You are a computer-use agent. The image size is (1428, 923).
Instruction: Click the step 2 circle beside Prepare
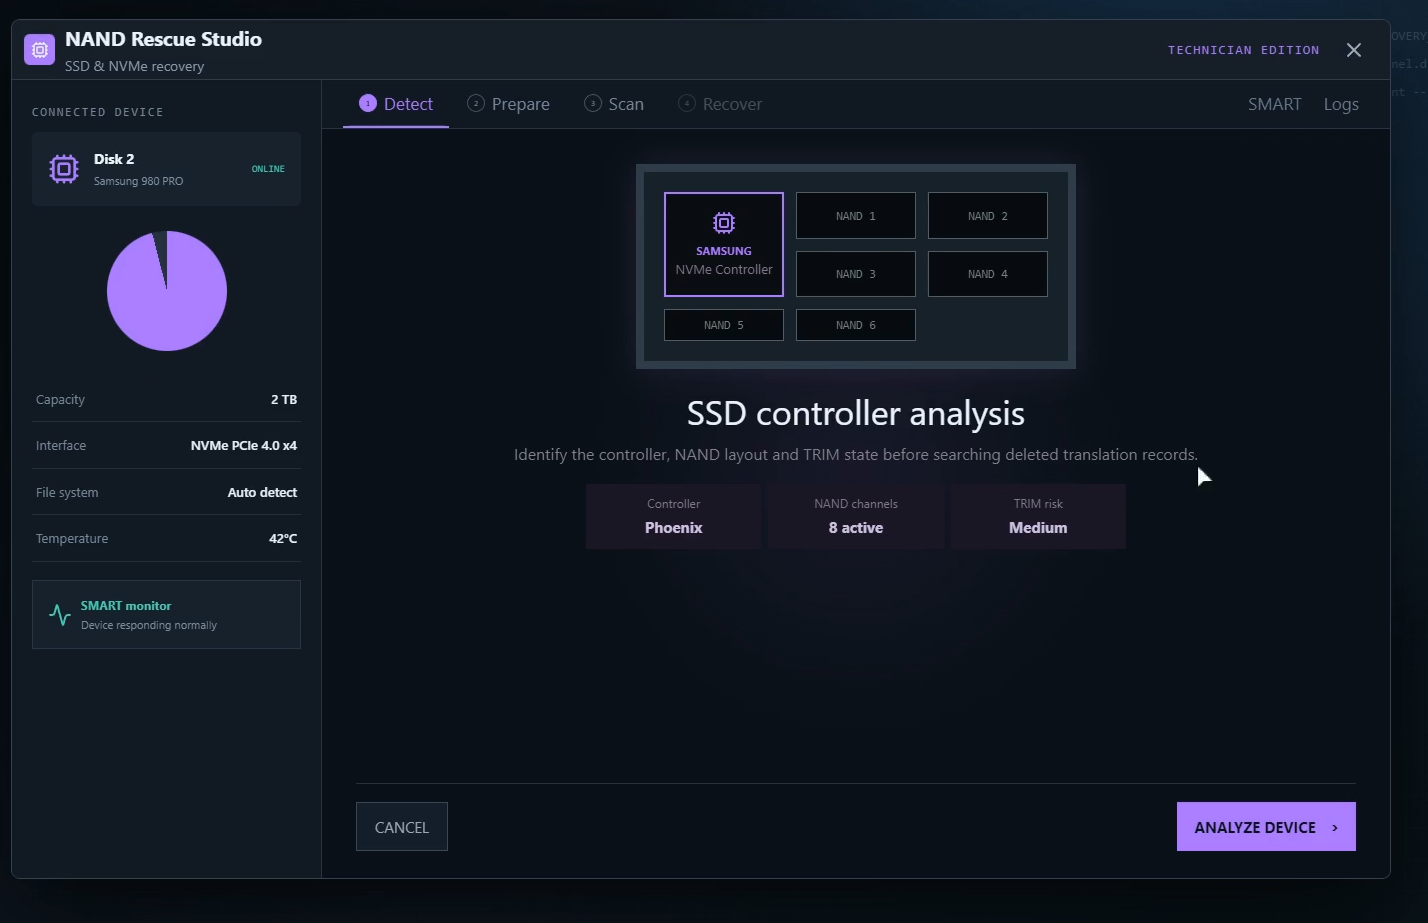point(476,104)
